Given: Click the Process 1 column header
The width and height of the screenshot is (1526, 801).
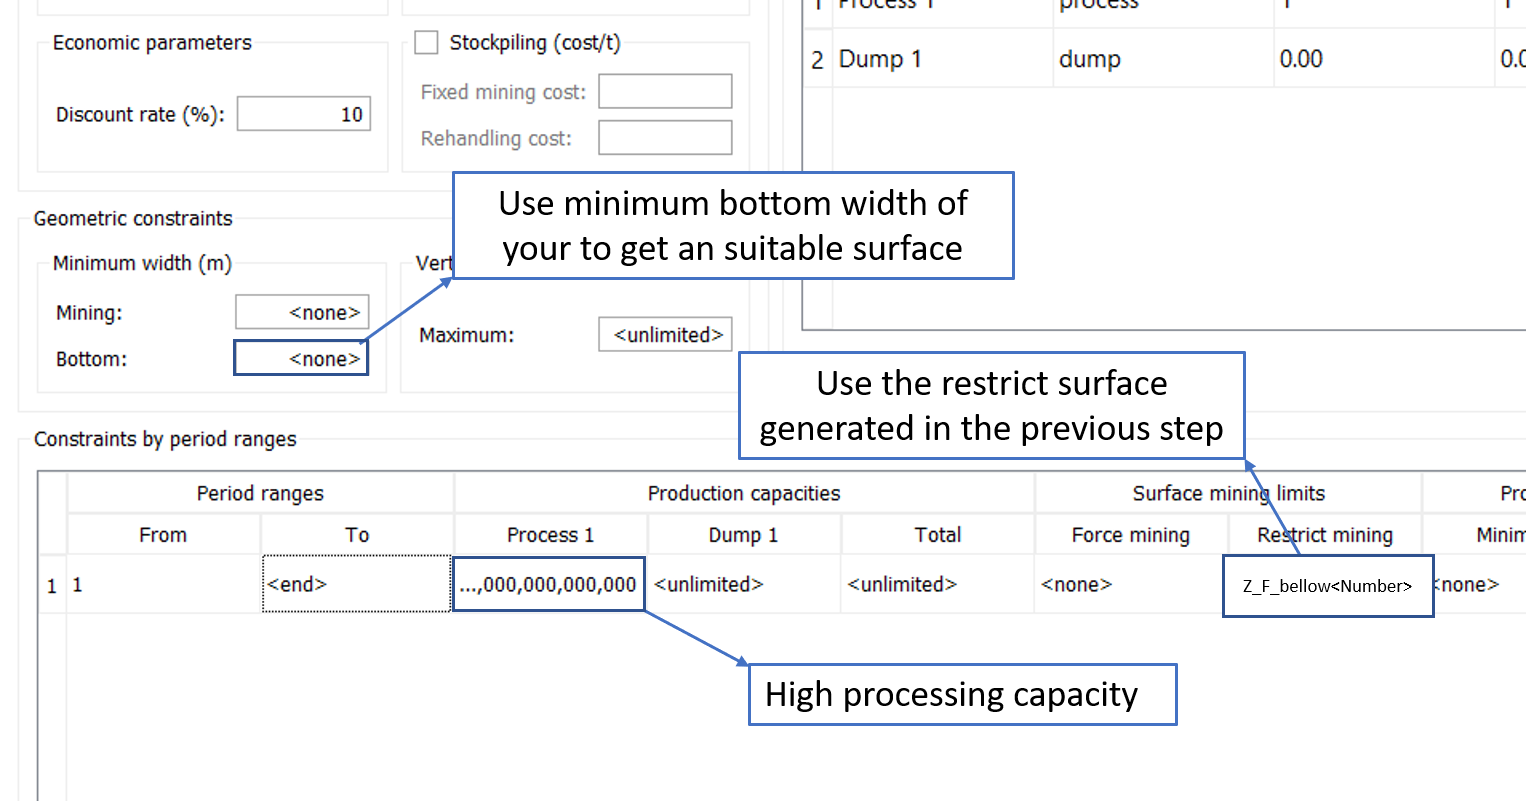Looking at the screenshot, I should (550, 535).
